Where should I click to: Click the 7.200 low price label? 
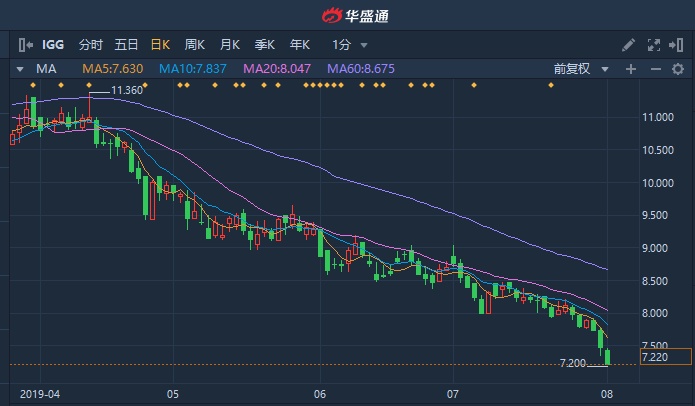[x=573, y=363]
